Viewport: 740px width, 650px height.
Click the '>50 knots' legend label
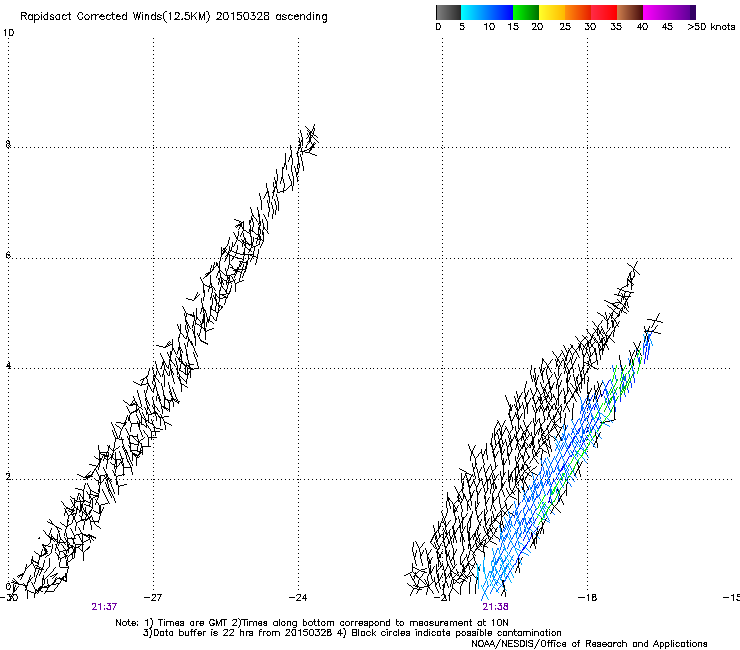tap(711, 27)
